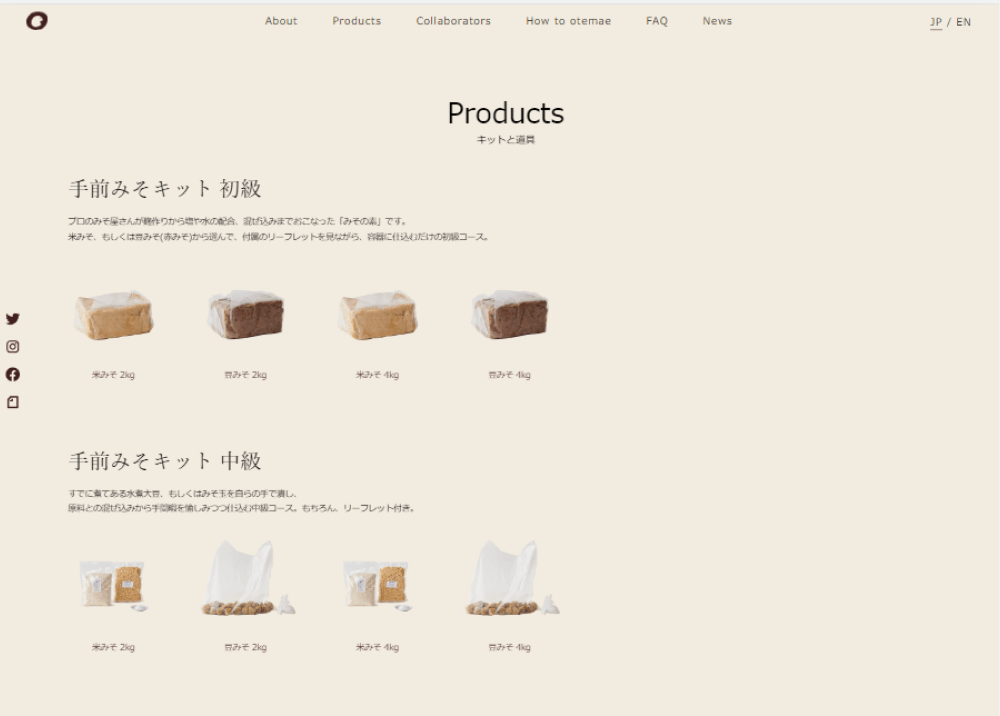The height and width of the screenshot is (716, 1000).
Task: Click the 初級 豆みそ 4kg text label
Action: click(x=509, y=375)
